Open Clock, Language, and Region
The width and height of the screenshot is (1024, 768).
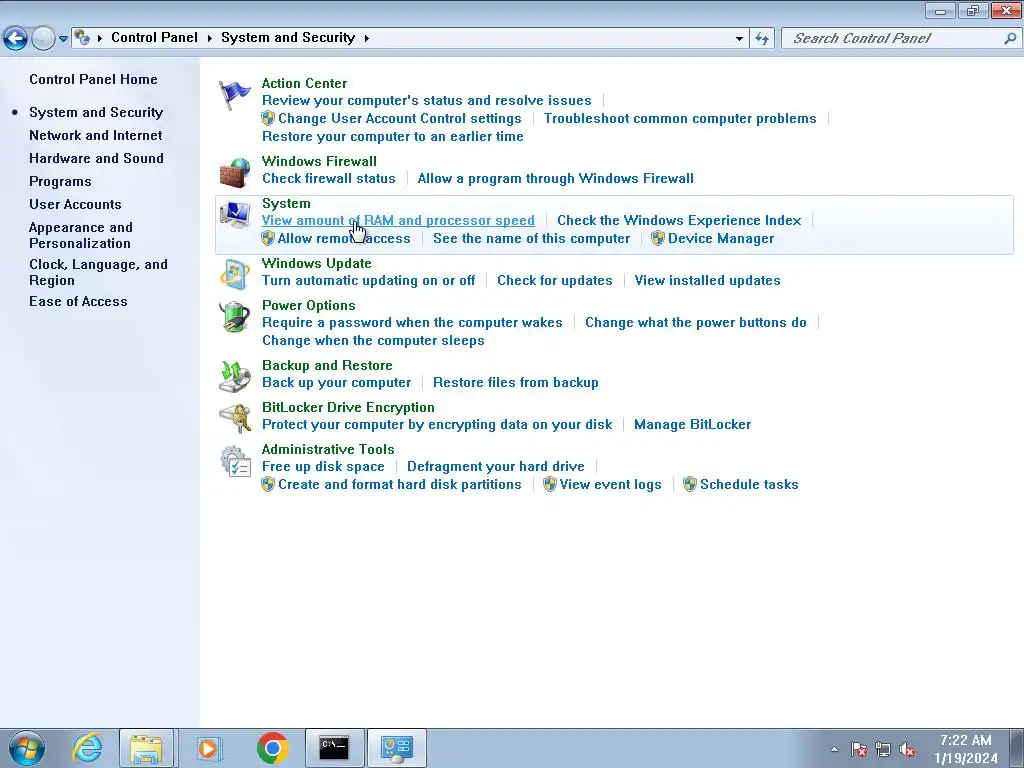98,272
